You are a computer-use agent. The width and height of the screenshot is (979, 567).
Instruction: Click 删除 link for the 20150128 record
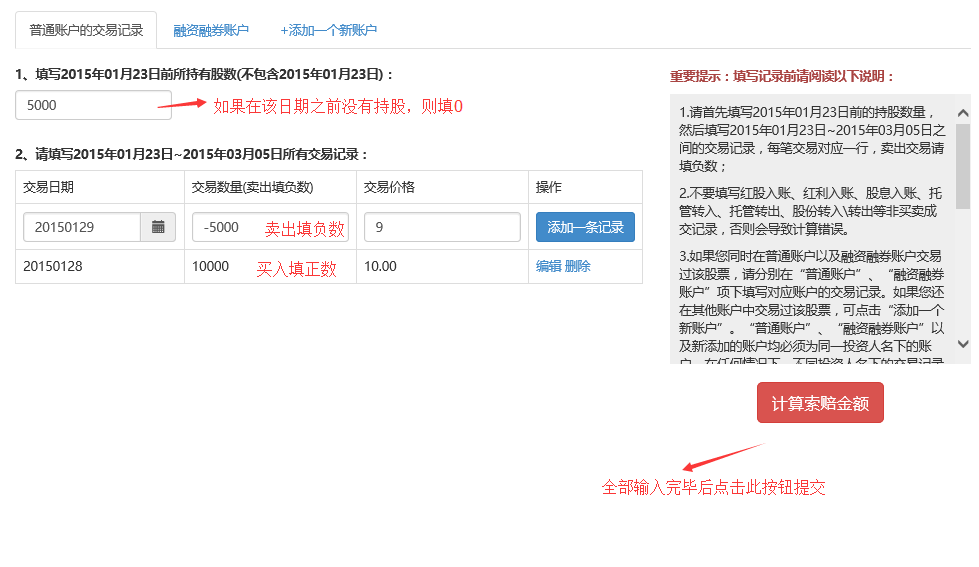[578, 266]
